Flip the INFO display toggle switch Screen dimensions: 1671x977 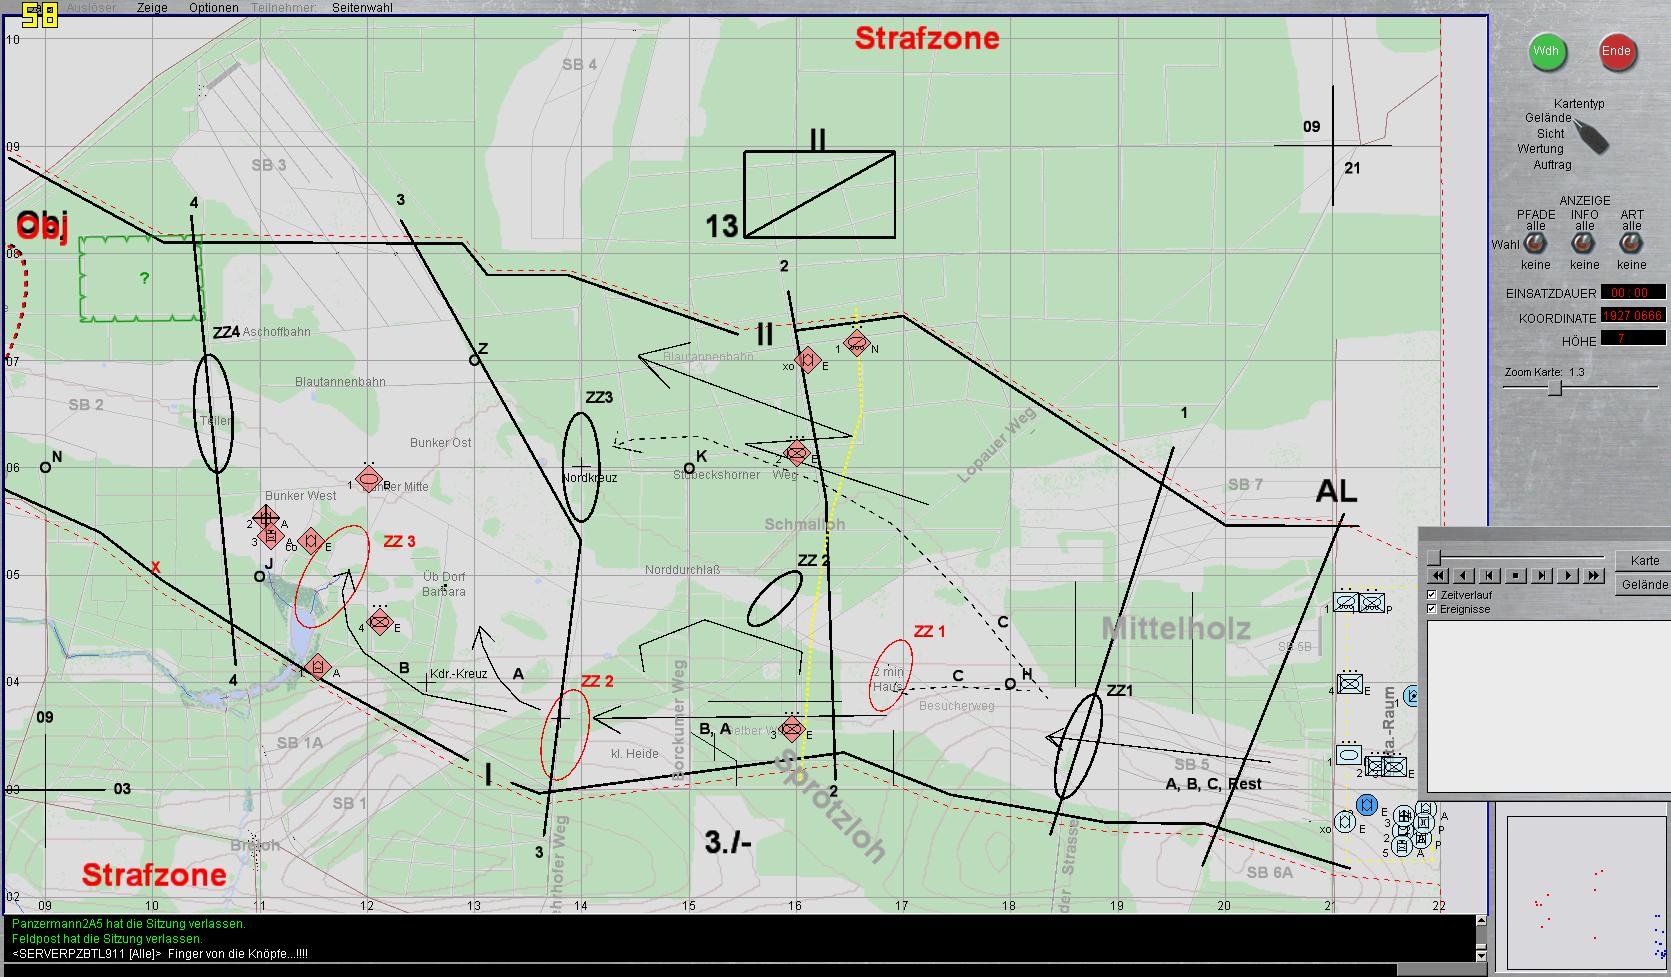[x=1584, y=244]
